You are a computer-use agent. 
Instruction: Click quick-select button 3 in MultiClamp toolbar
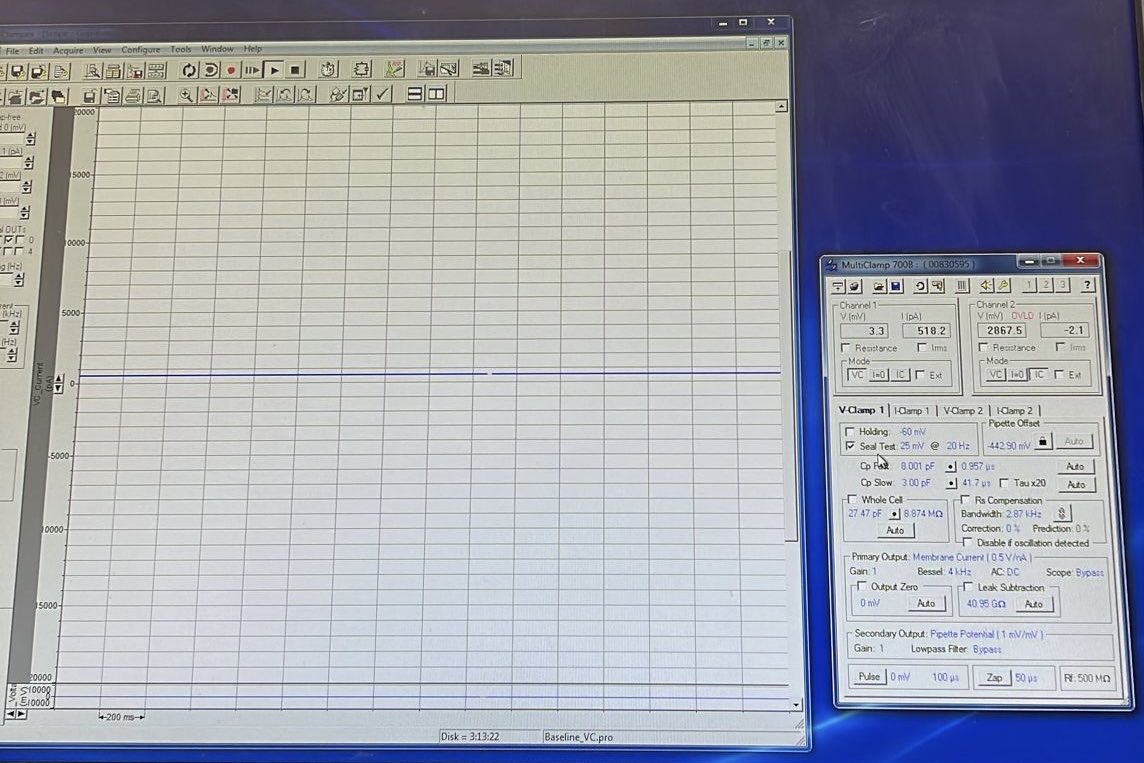pos(1062,284)
